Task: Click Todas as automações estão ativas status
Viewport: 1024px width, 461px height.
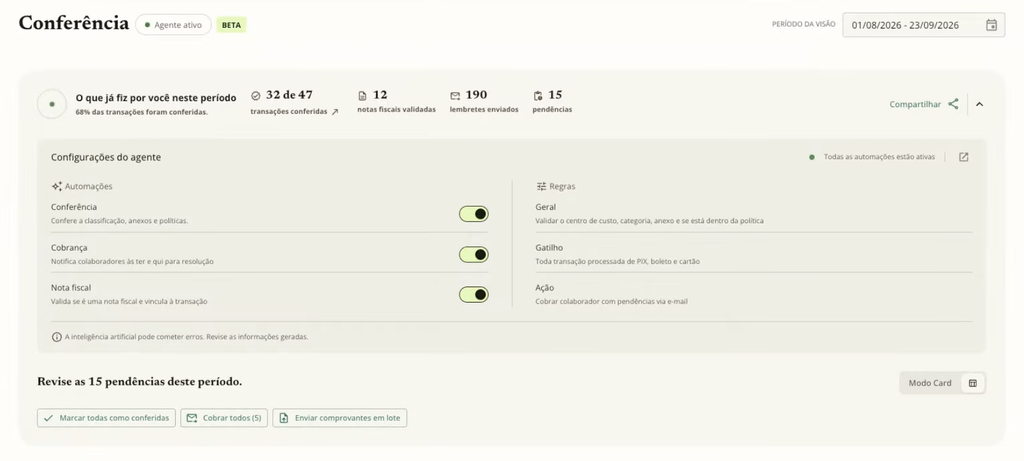Action: point(879,157)
